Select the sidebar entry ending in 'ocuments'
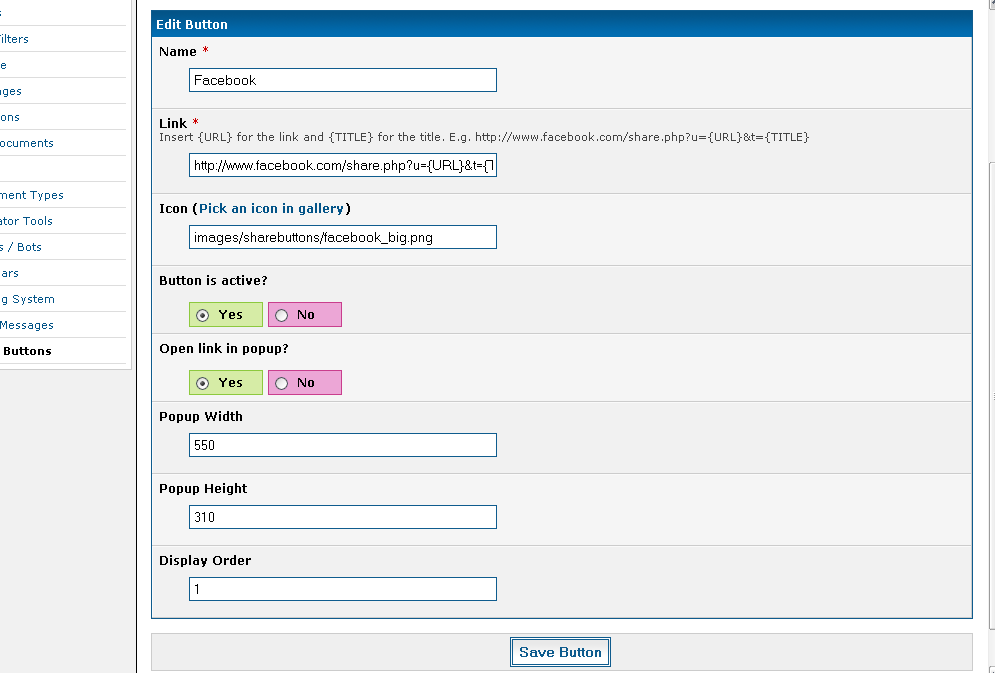Image resolution: width=995 pixels, height=673 pixels. (x=27, y=143)
